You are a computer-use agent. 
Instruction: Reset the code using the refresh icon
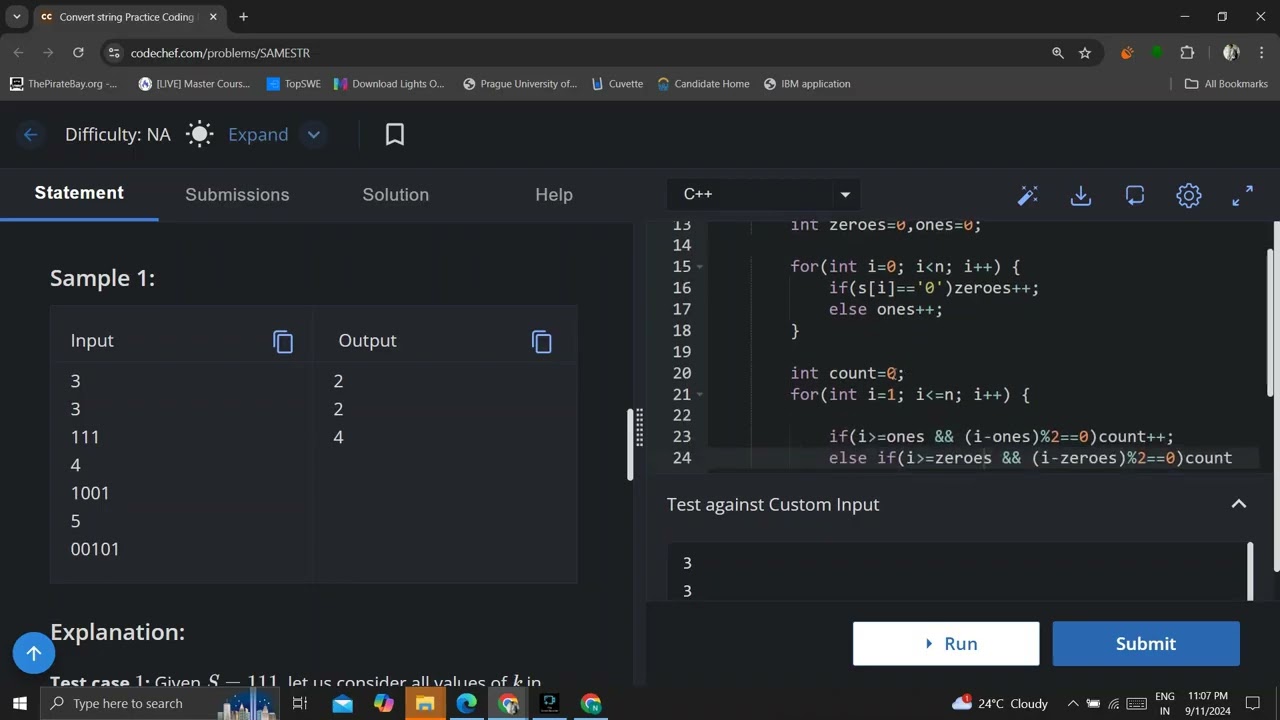(1135, 196)
